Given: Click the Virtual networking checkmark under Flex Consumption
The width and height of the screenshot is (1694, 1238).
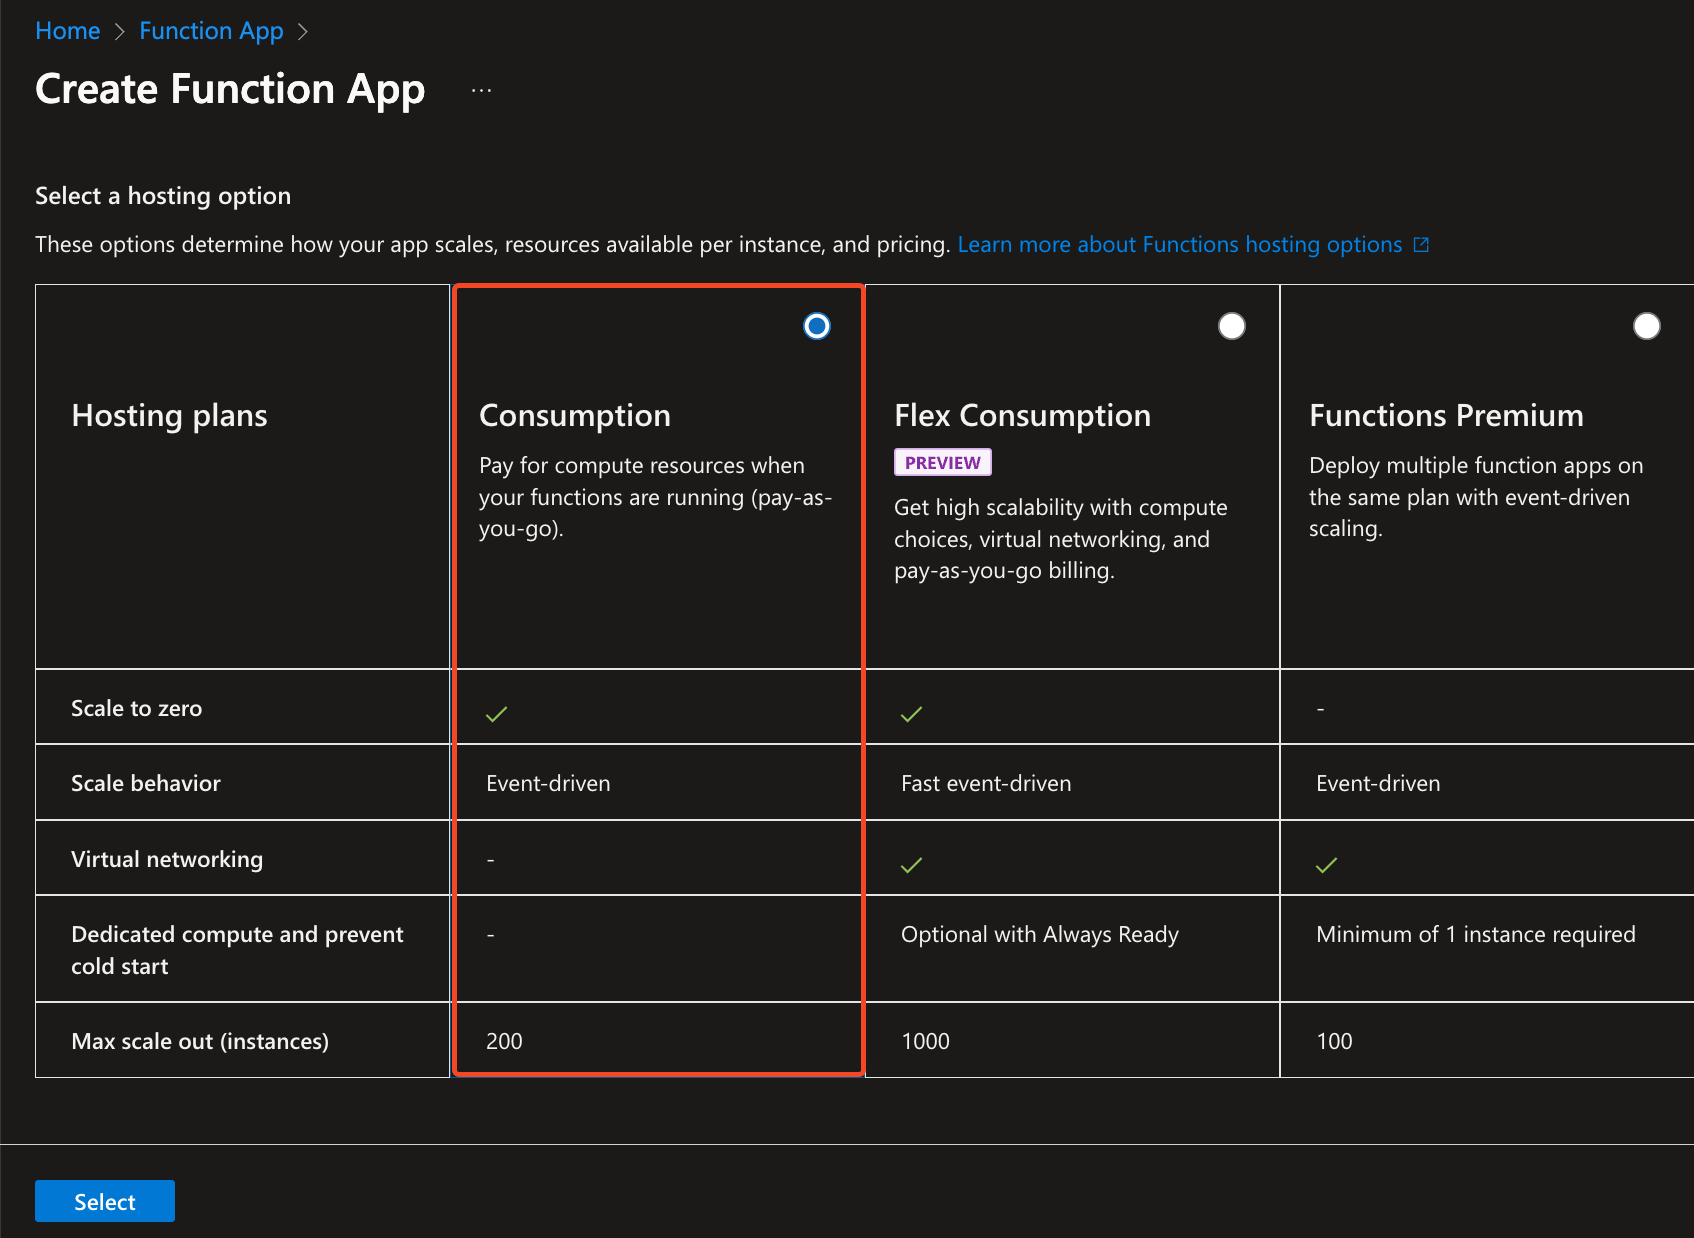Looking at the screenshot, I should point(912,865).
